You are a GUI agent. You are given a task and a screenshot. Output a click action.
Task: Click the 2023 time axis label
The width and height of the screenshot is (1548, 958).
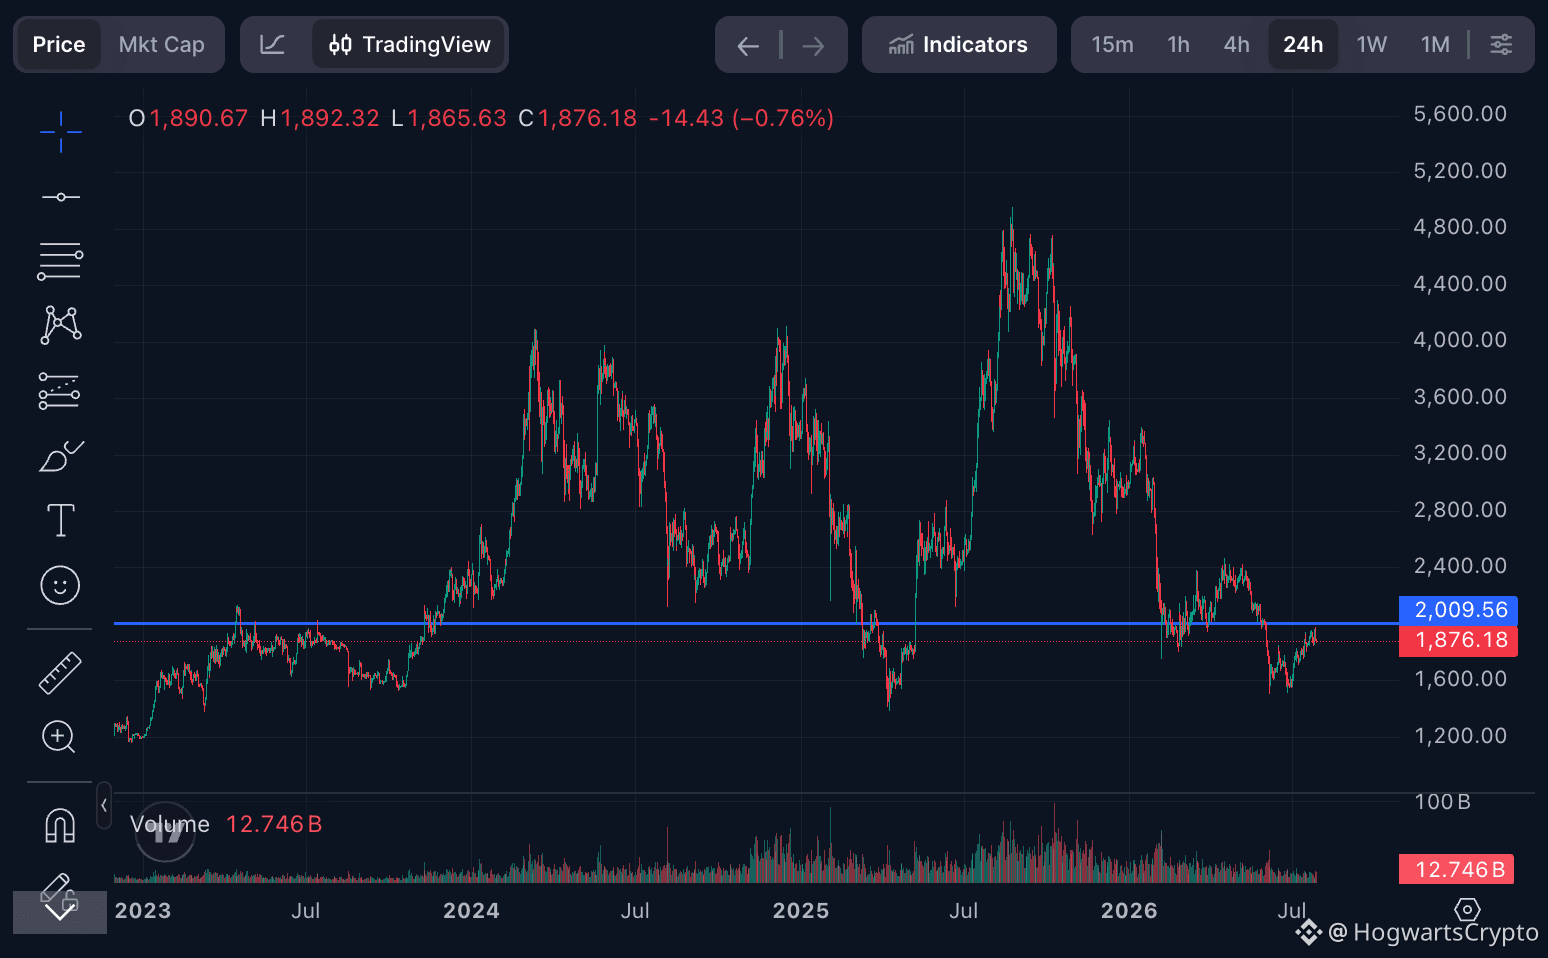tap(143, 911)
